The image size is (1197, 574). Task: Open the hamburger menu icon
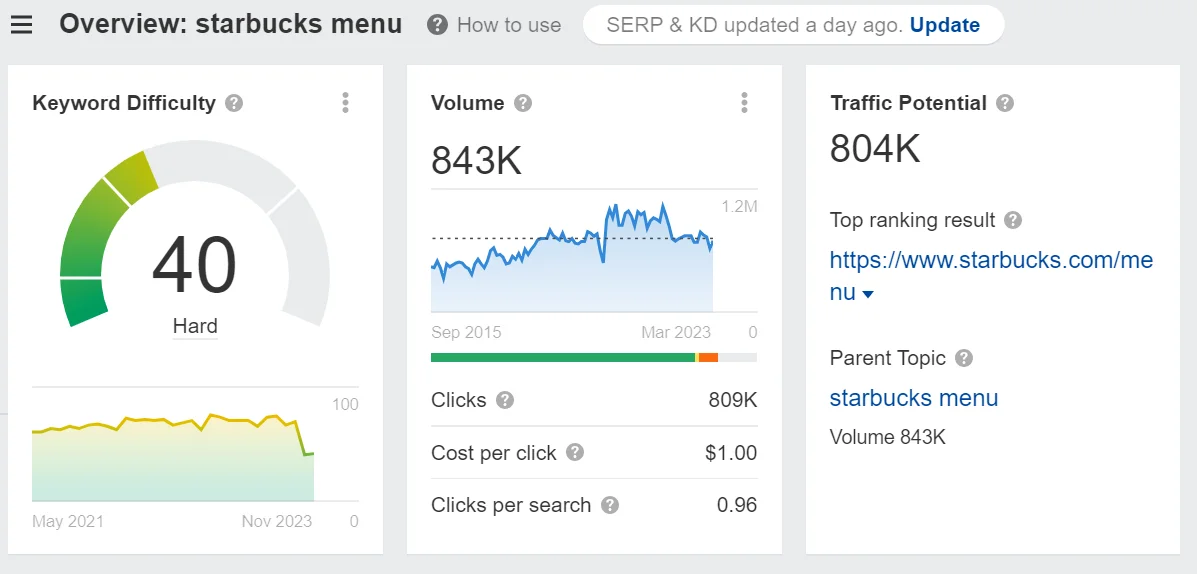click(x=21, y=25)
